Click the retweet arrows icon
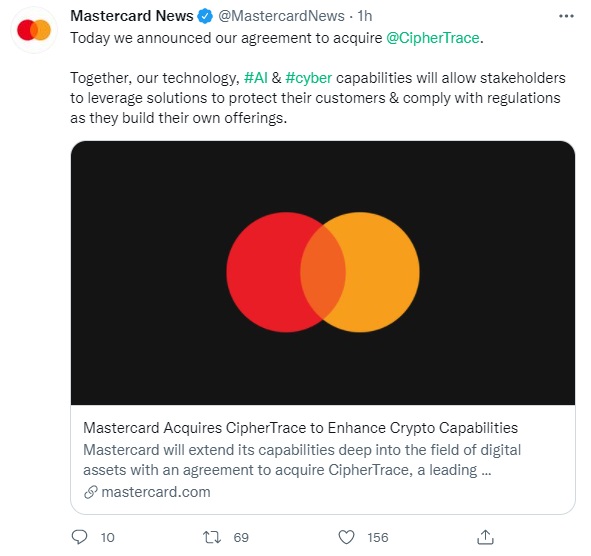 (212, 537)
